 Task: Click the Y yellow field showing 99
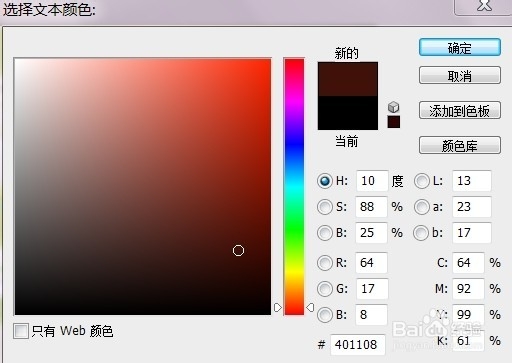pos(468,315)
